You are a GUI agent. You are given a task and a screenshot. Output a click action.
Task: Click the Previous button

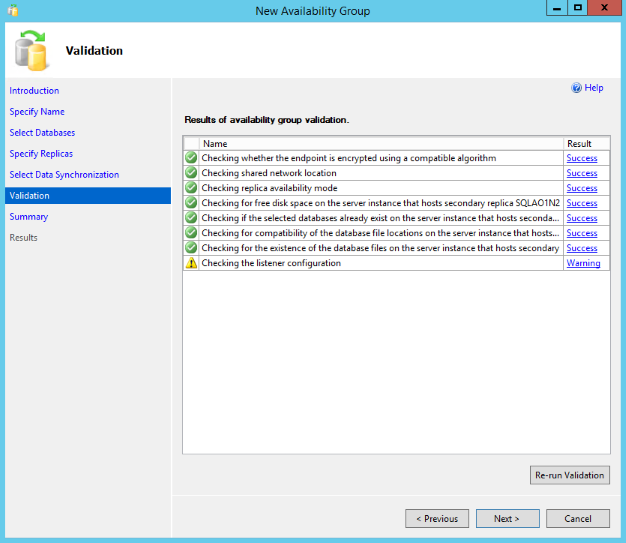click(x=437, y=518)
